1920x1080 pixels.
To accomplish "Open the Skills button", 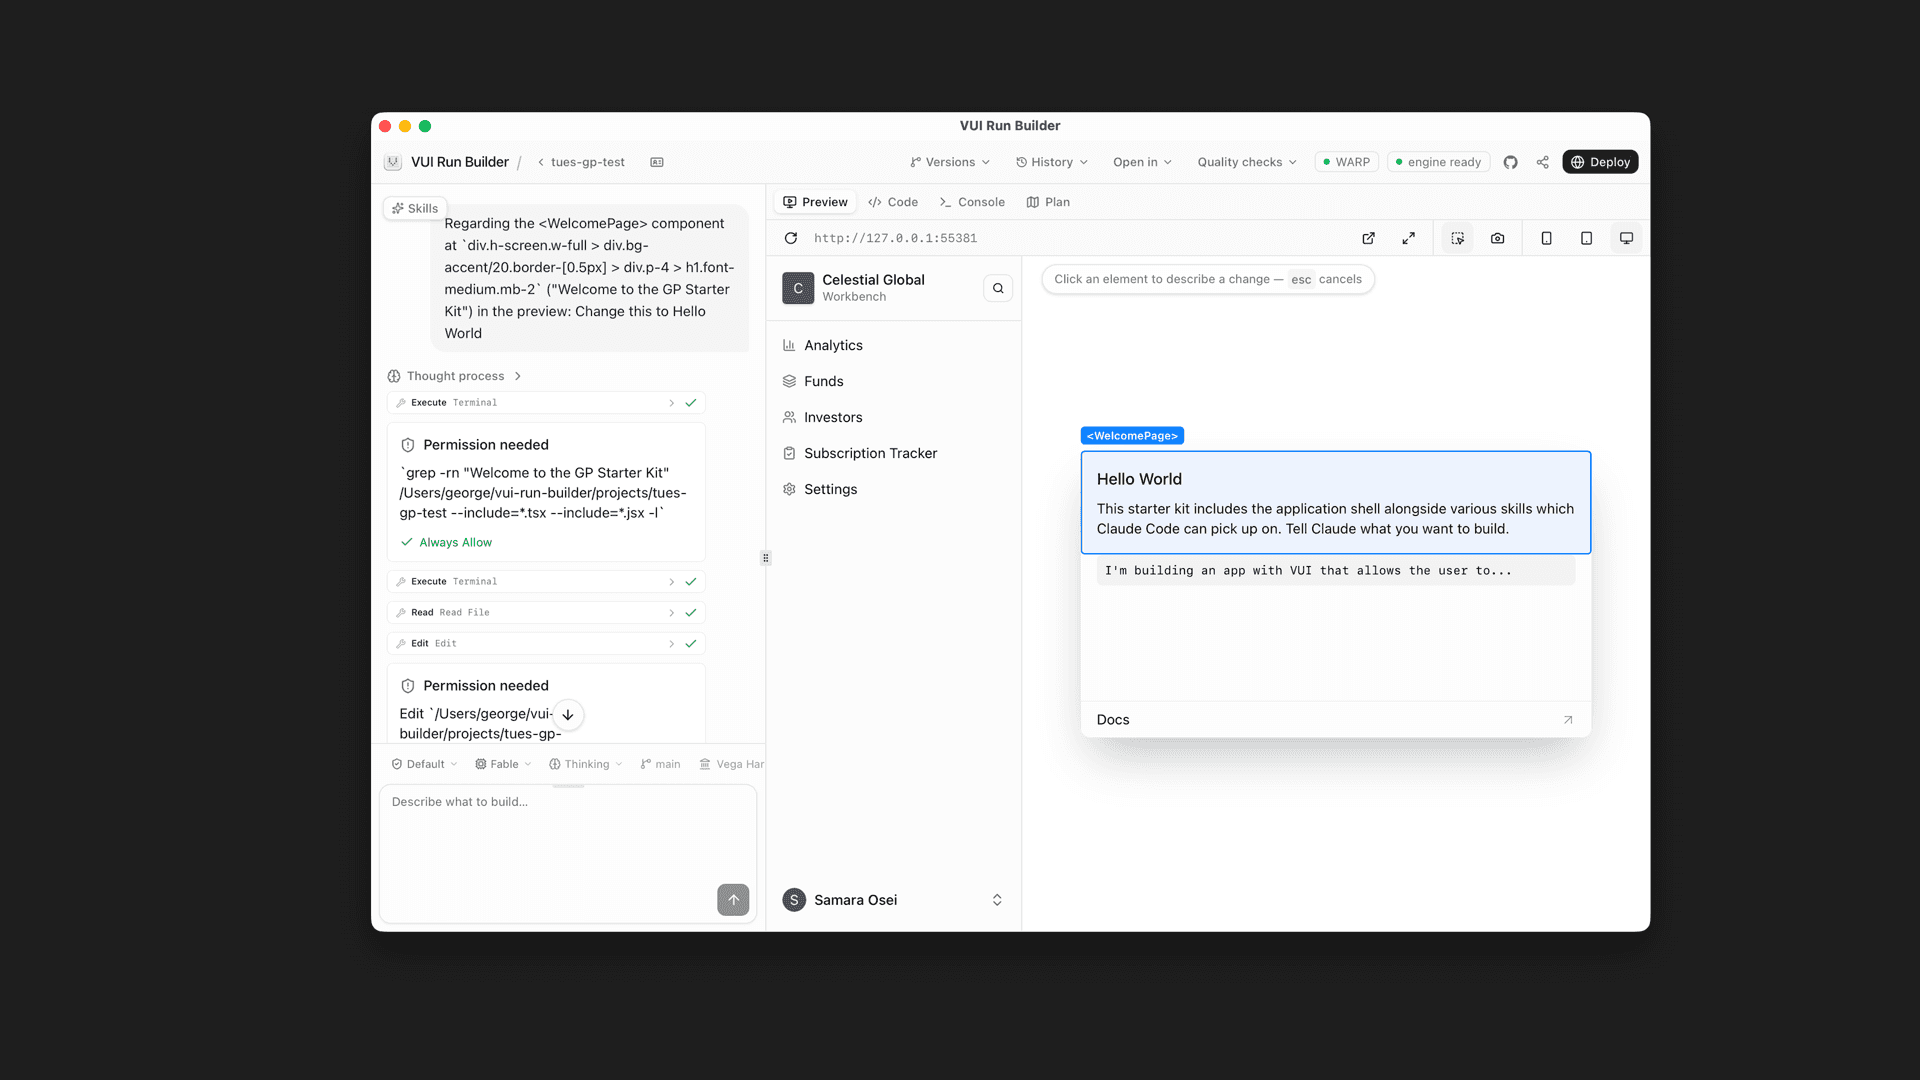I will 414,208.
